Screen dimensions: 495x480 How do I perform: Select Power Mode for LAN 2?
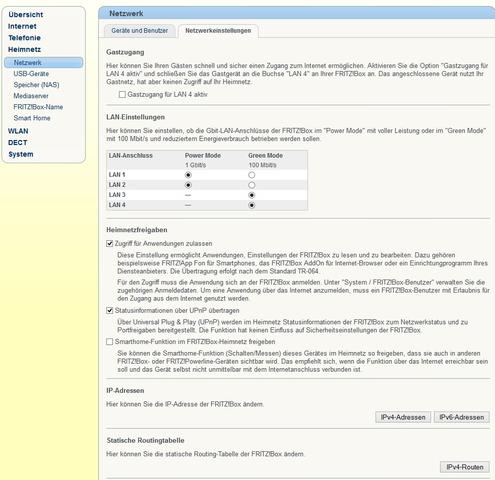pyautogui.click(x=188, y=185)
